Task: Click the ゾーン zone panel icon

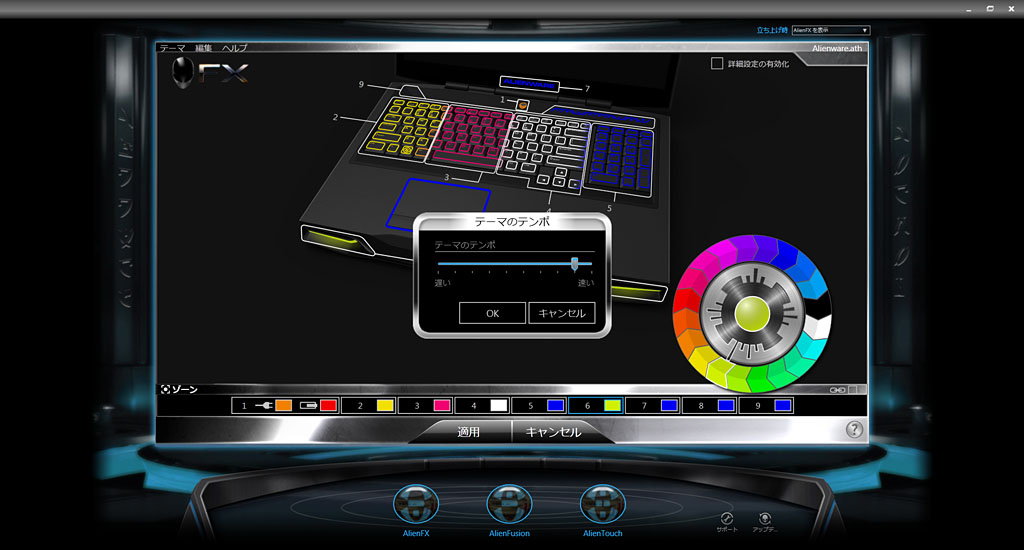Action: (166, 389)
